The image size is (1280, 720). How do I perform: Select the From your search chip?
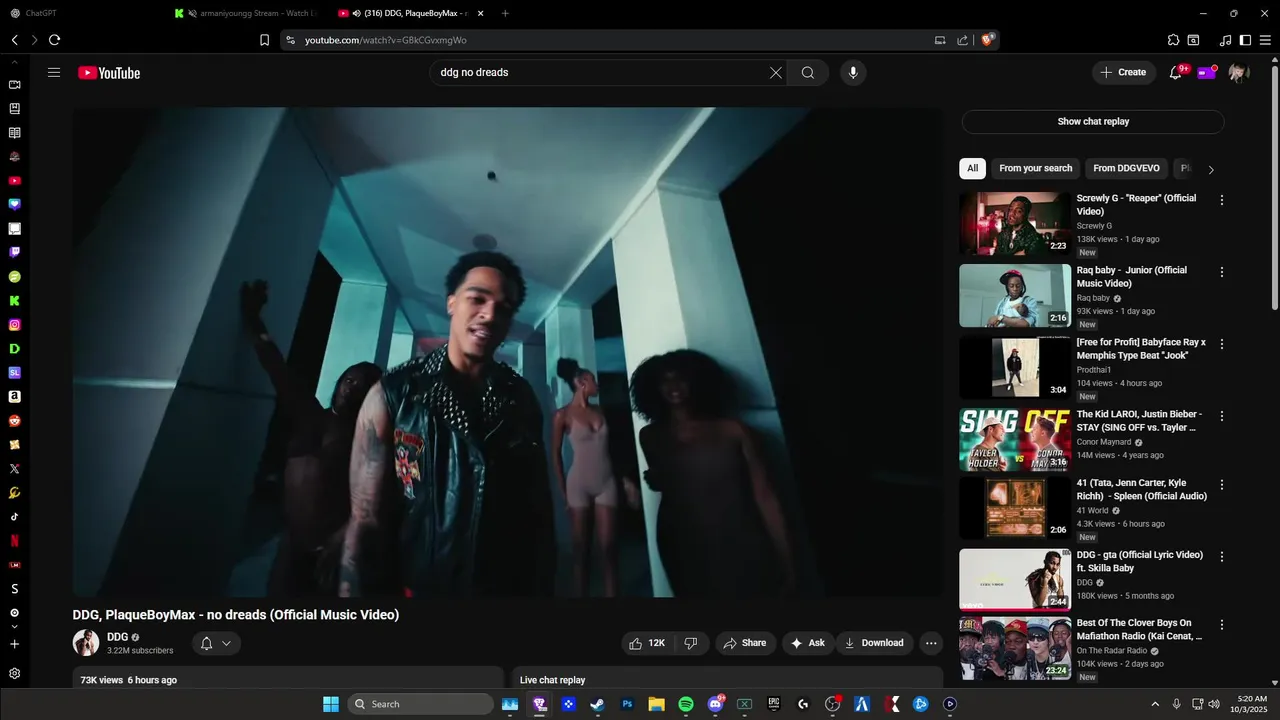[1035, 168]
